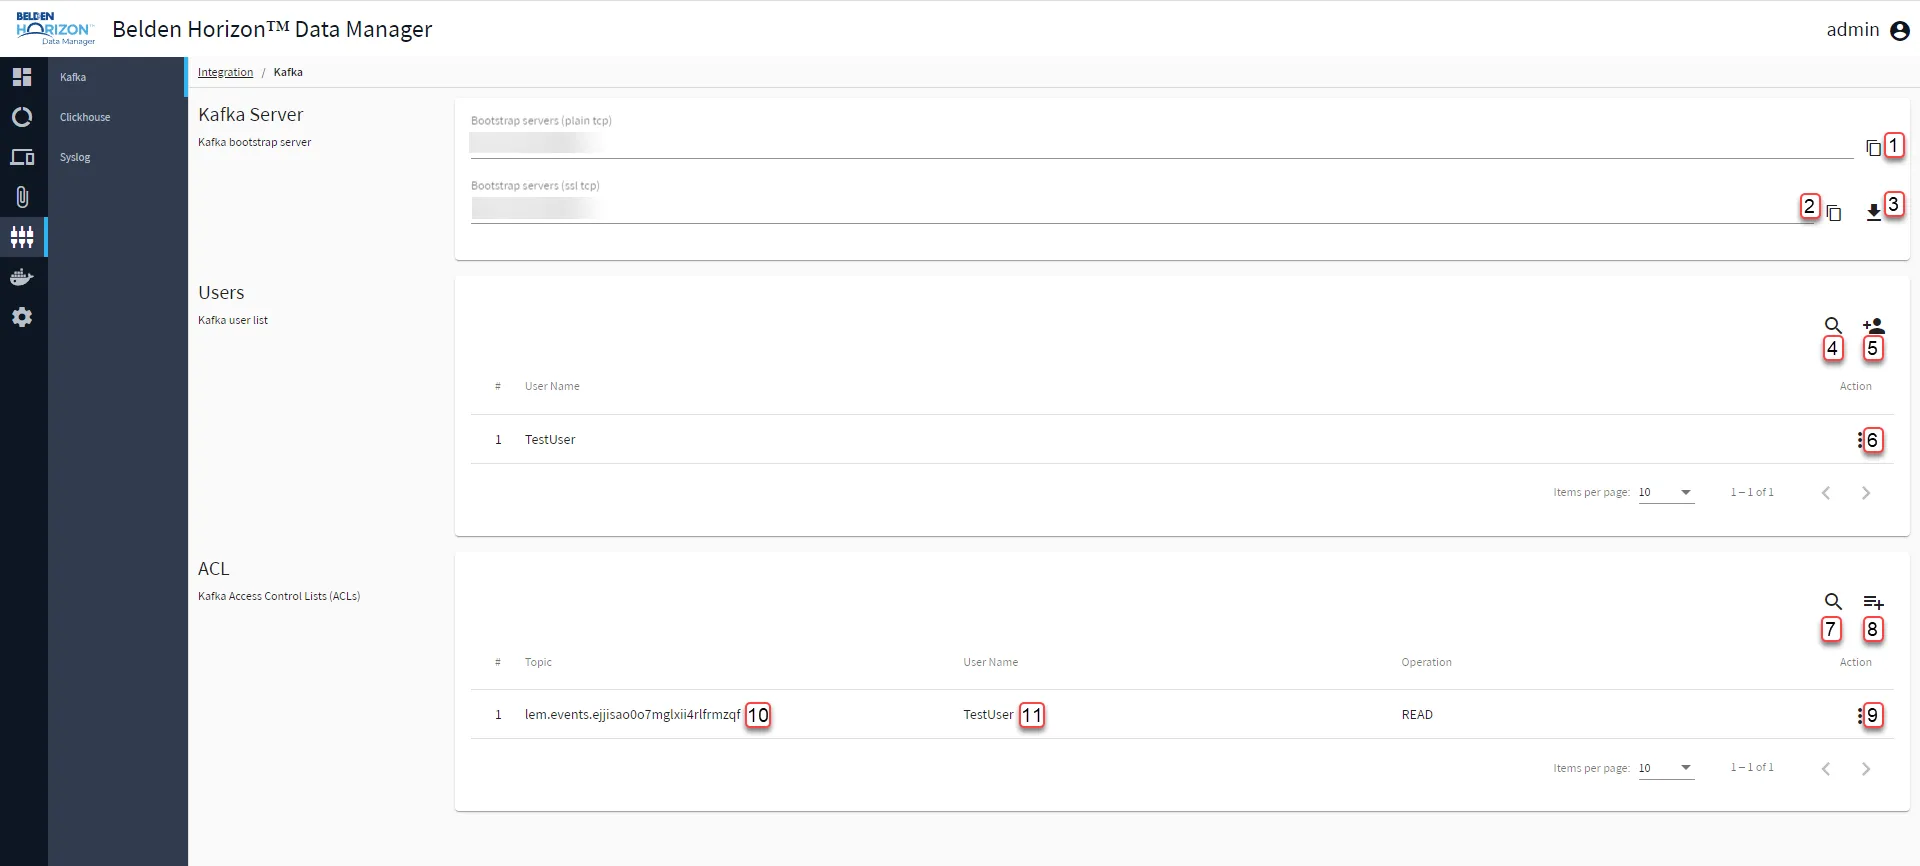Click the paperclip attachment sidebar icon

(22, 197)
